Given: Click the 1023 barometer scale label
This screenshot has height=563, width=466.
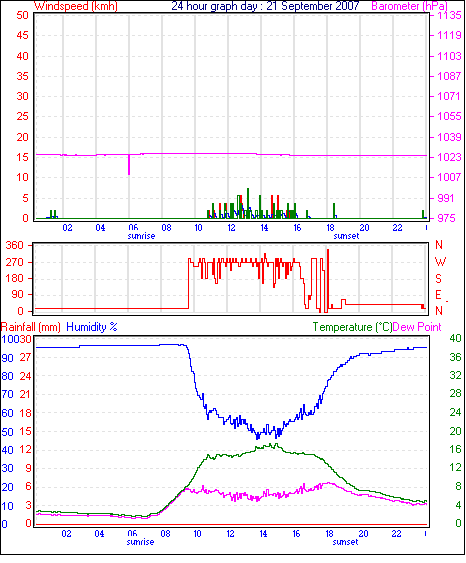Looking at the screenshot, I should tap(448, 157).
